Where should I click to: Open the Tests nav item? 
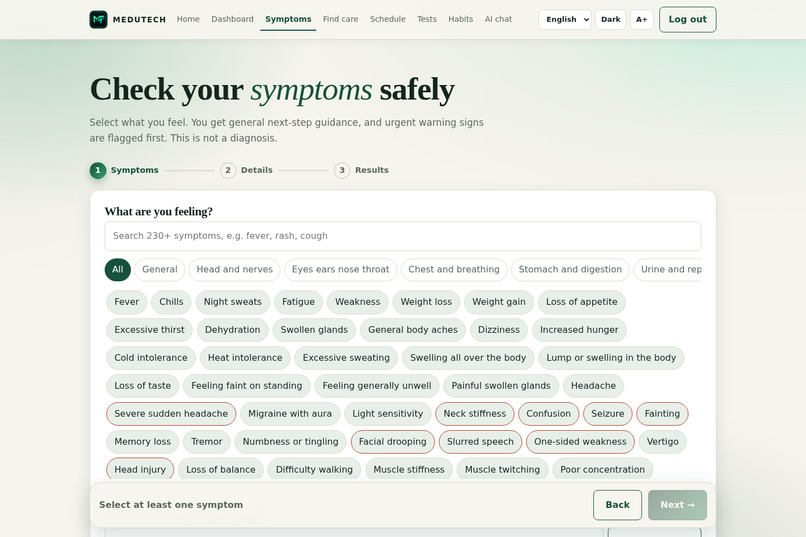(x=427, y=19)
